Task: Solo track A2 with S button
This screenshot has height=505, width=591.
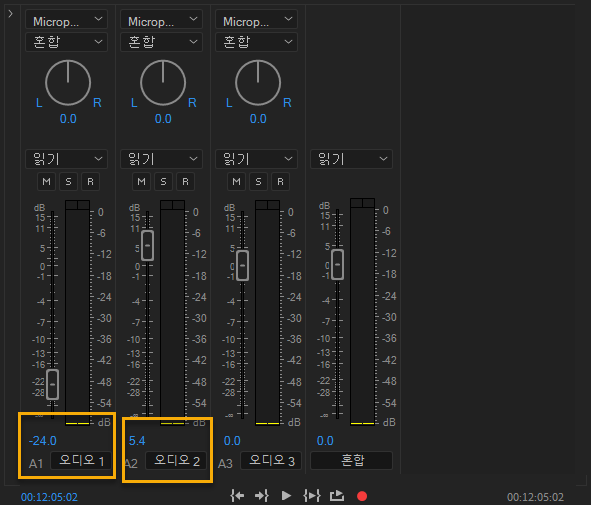Action: 163,182
